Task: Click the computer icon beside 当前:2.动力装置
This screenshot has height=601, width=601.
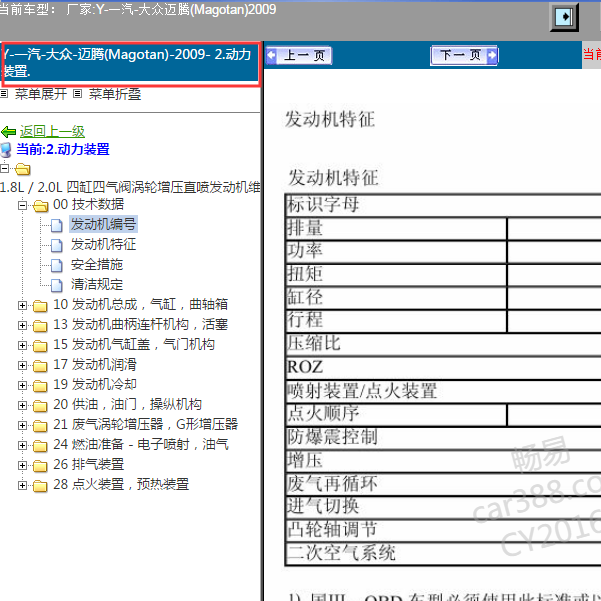Action: pyautogui.click(x=6, y=149)
